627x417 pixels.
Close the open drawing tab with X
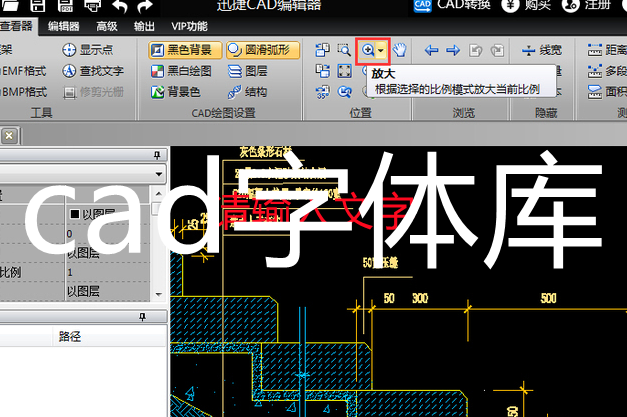coord(9,136)
